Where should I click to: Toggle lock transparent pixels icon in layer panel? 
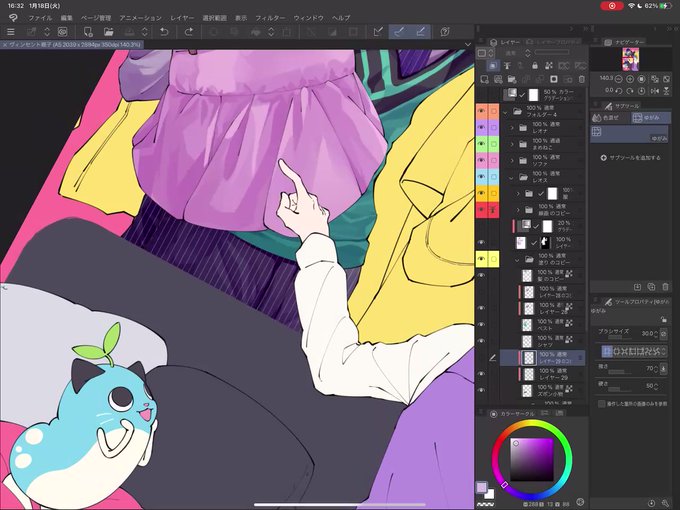pos(549,65)
